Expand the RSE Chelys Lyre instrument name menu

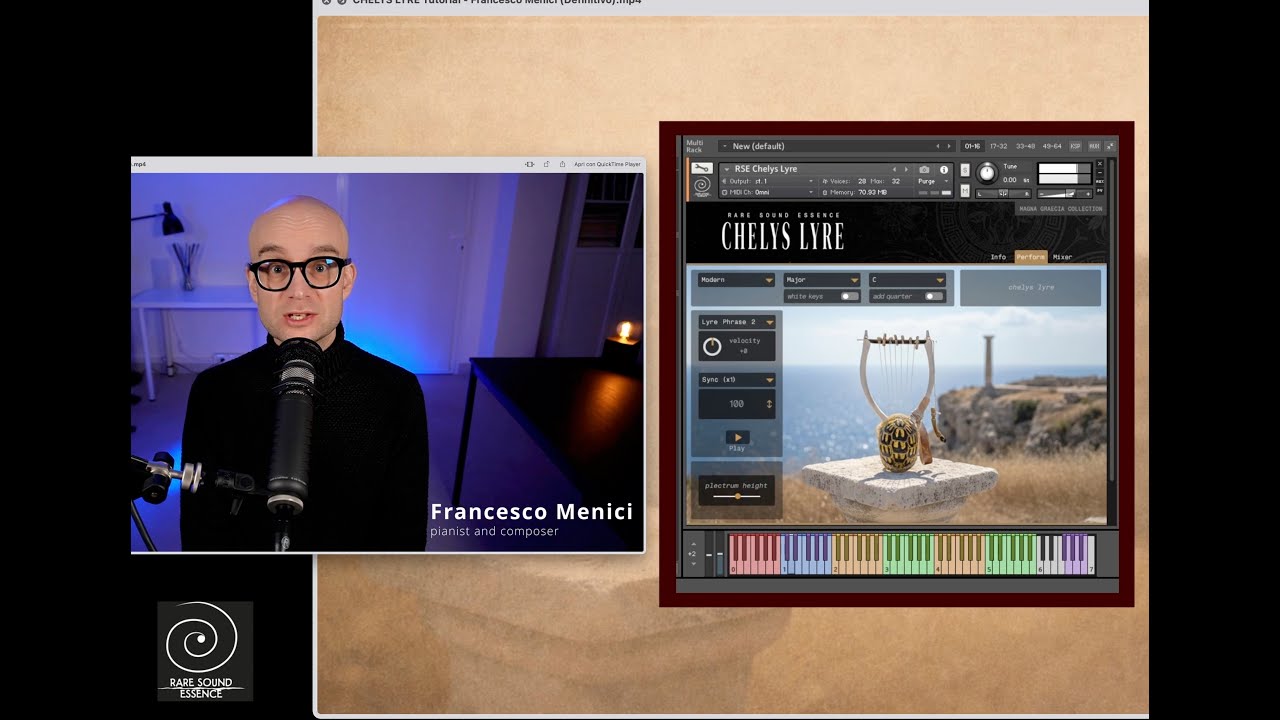point(727,169)
